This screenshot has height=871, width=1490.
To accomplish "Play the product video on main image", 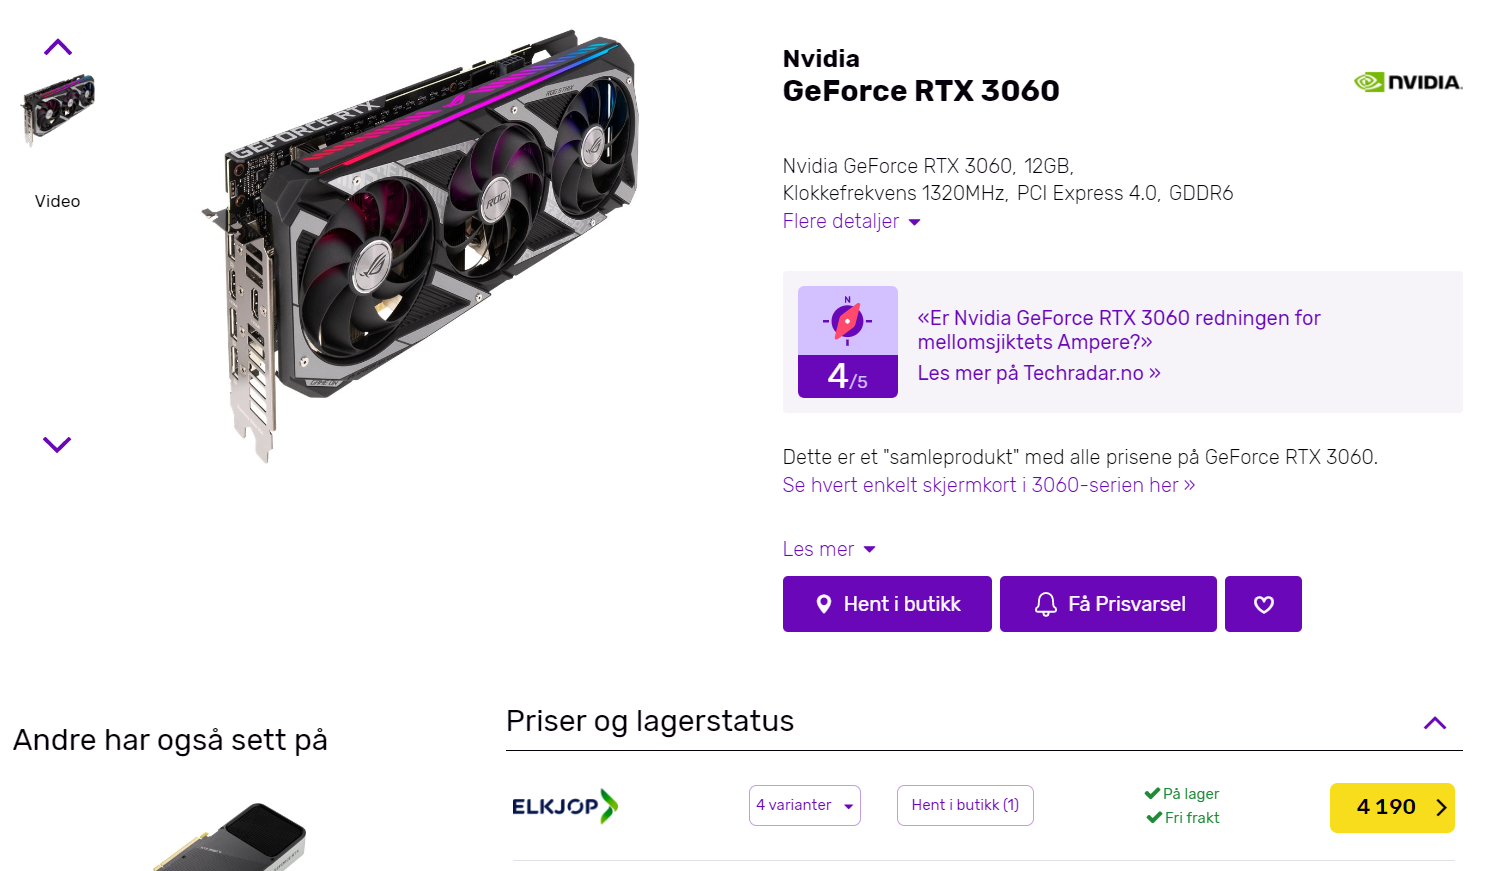I will coord(475,257).
